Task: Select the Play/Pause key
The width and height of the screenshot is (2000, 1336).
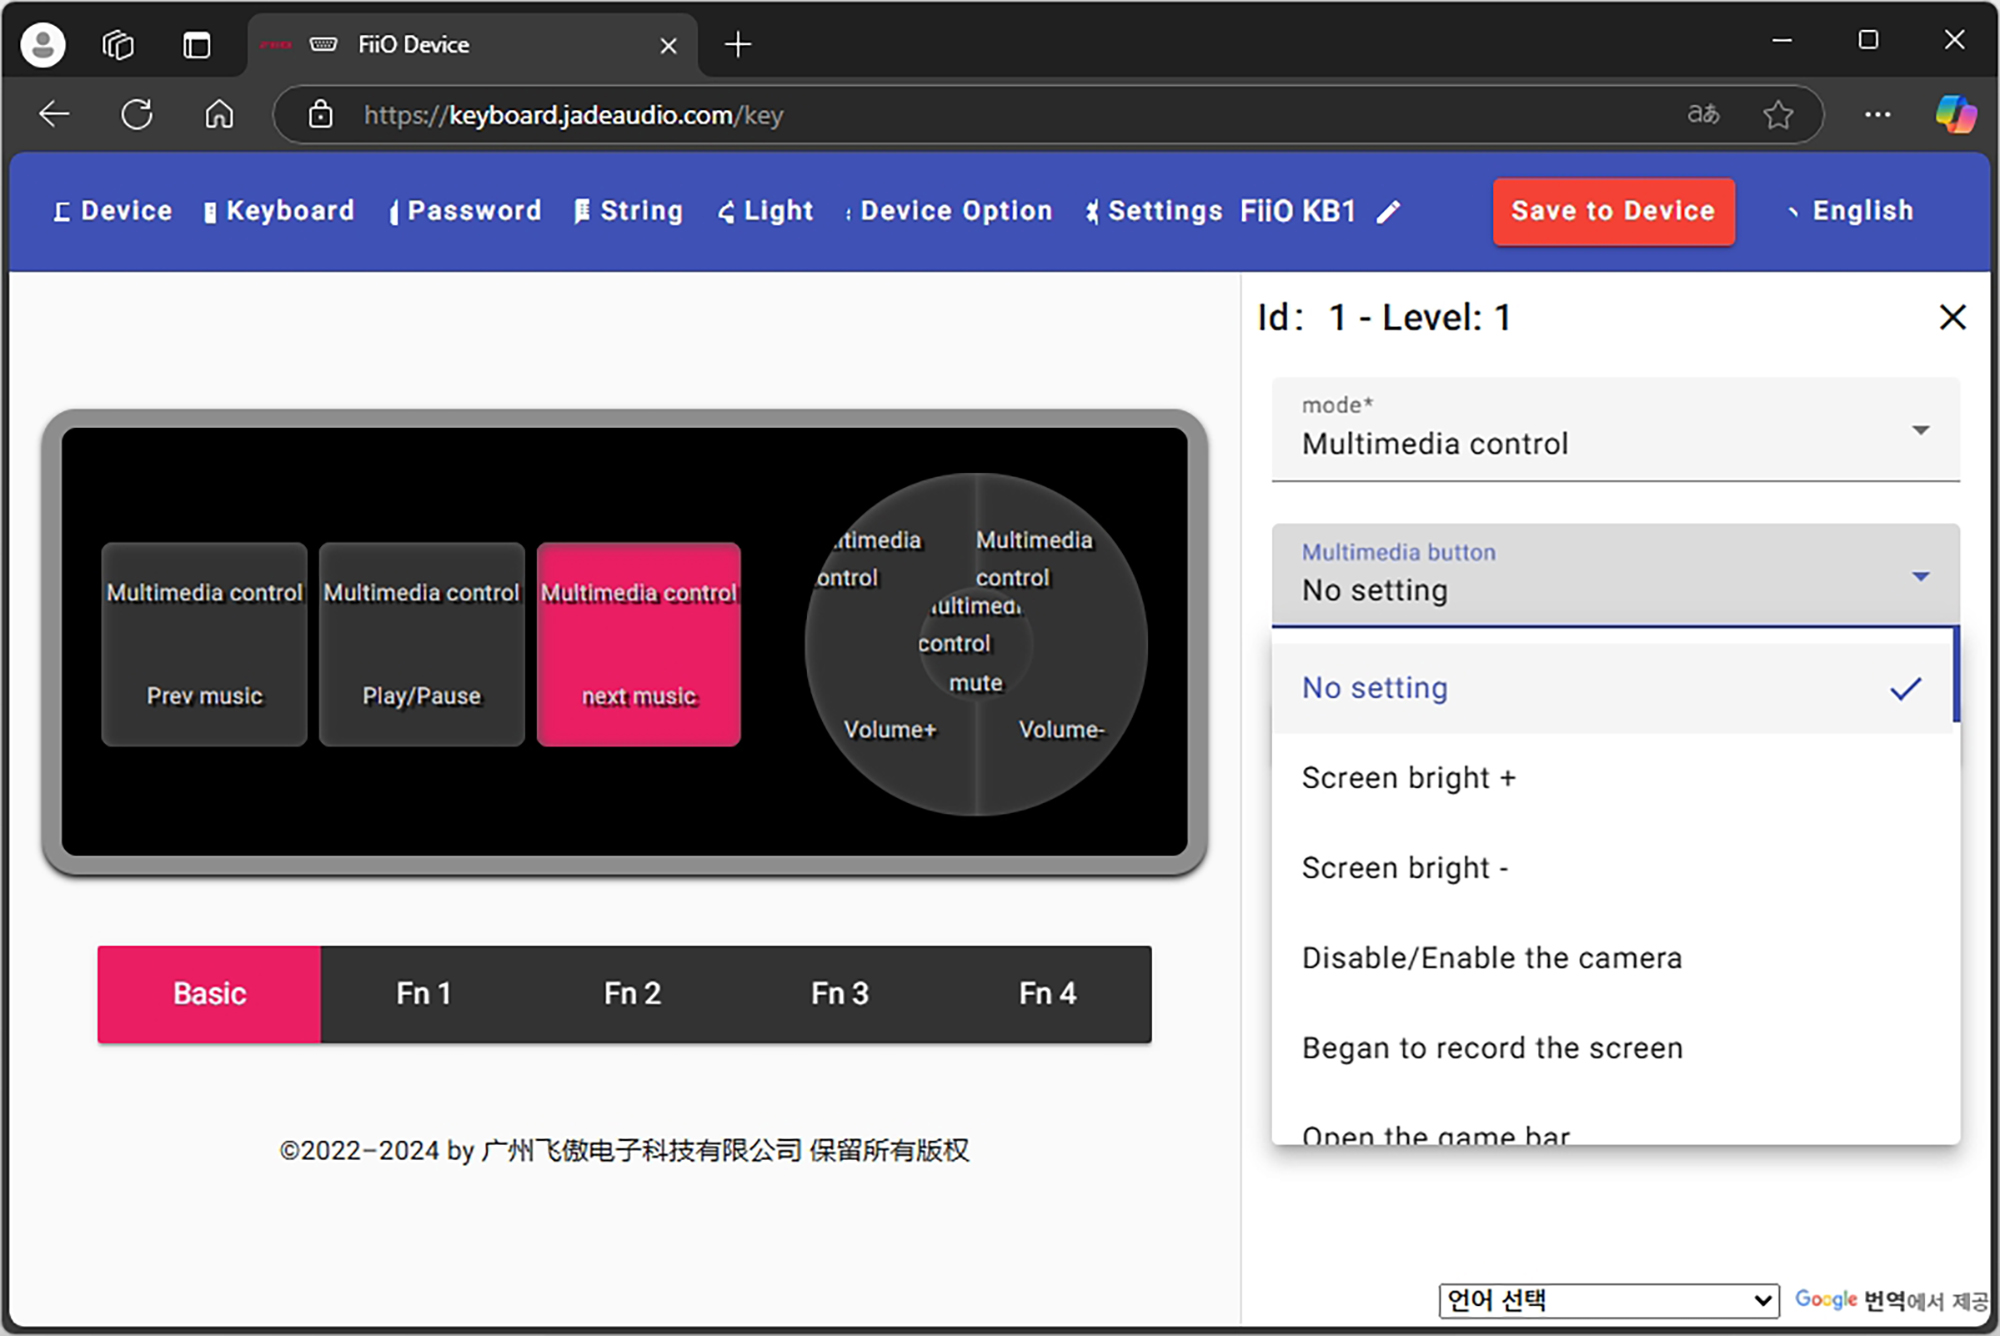Action: click(421, 645)
